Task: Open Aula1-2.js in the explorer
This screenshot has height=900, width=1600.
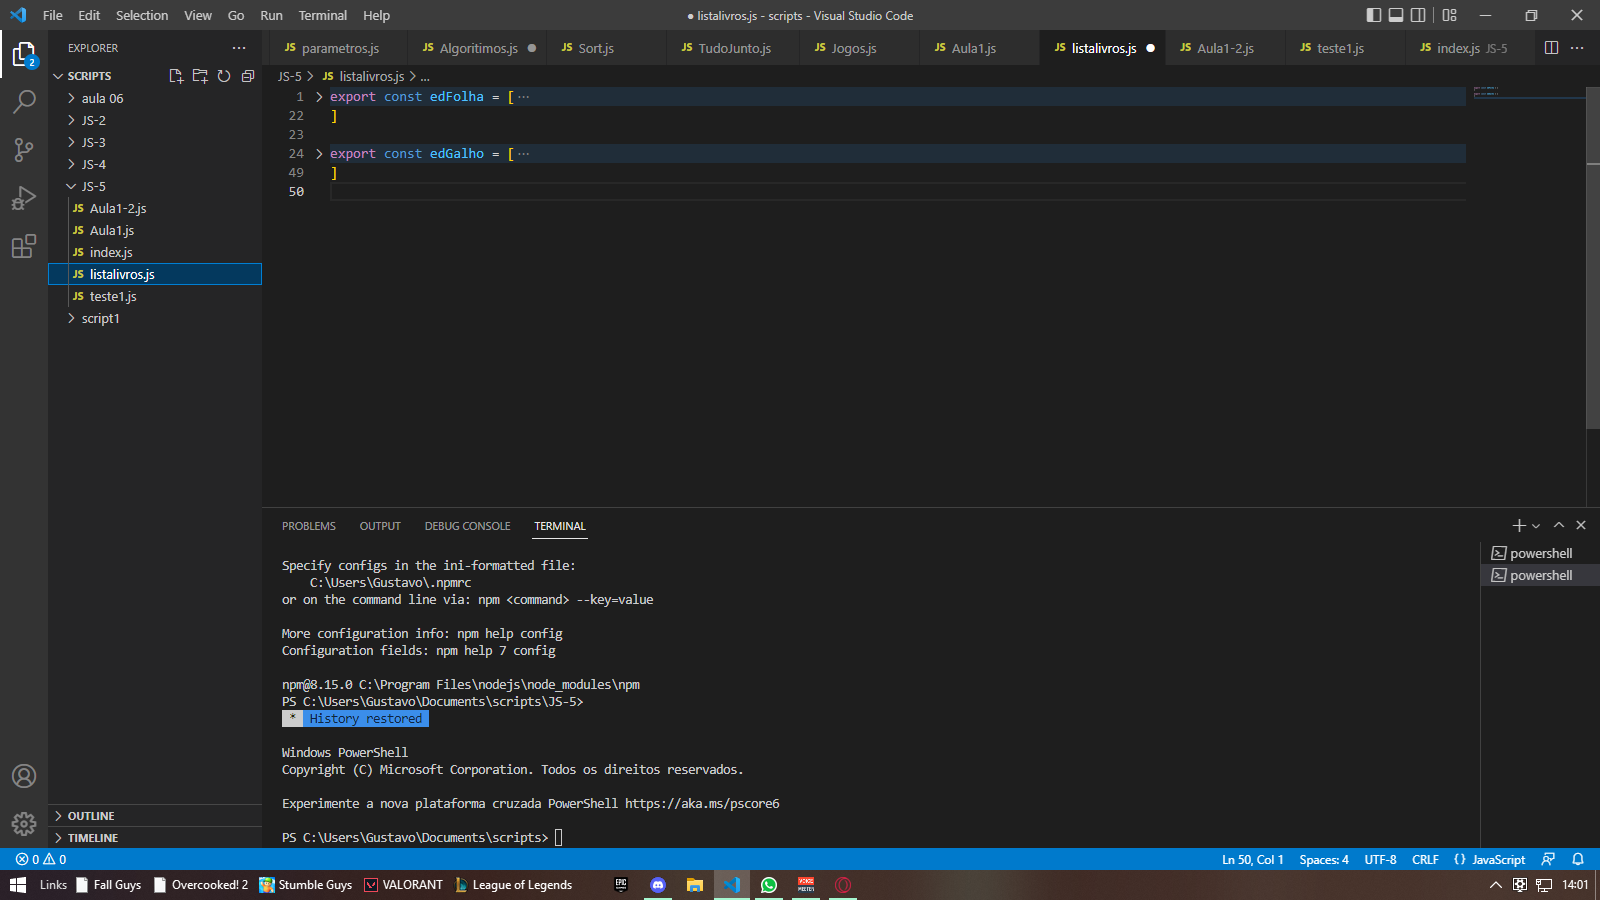Action: 155,208
